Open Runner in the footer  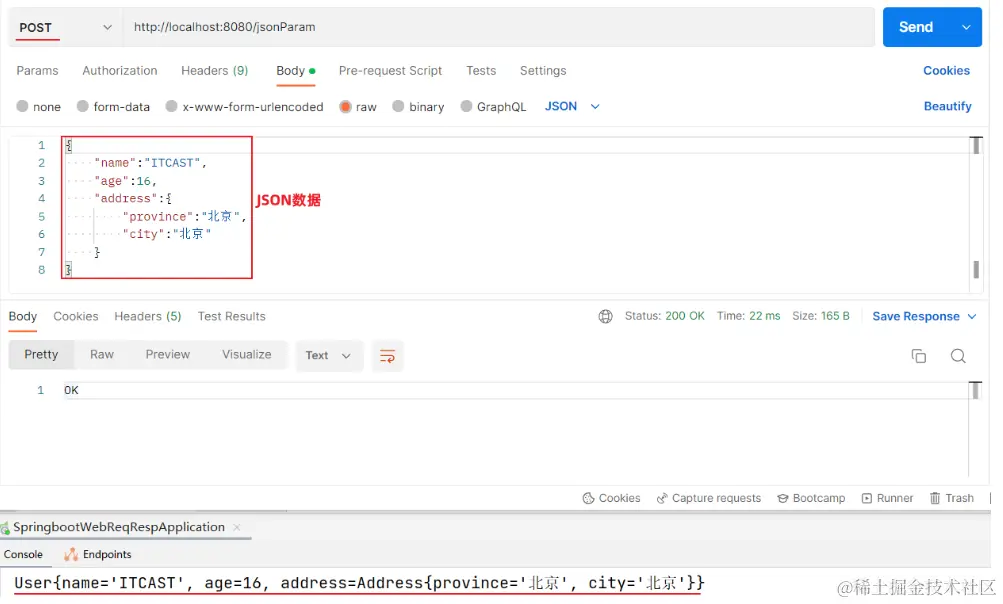coord(887,498)
